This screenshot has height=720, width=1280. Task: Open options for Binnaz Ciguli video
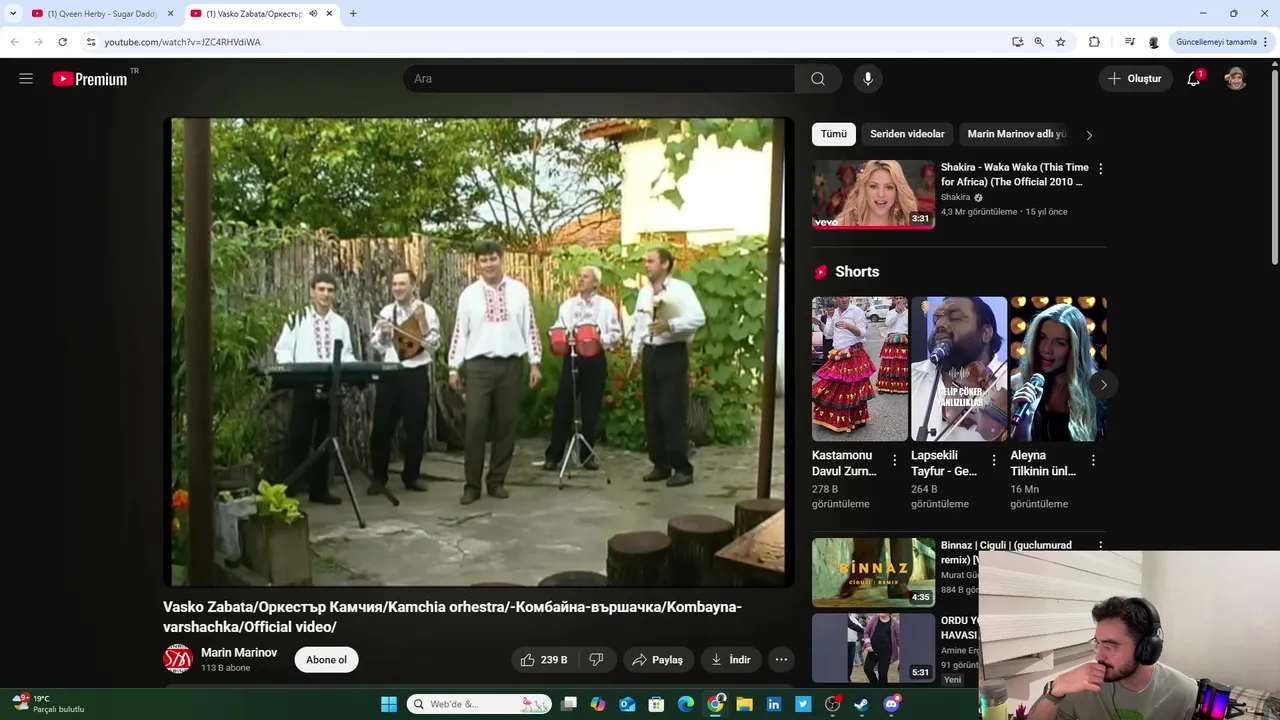click(x=1100, y=546)
